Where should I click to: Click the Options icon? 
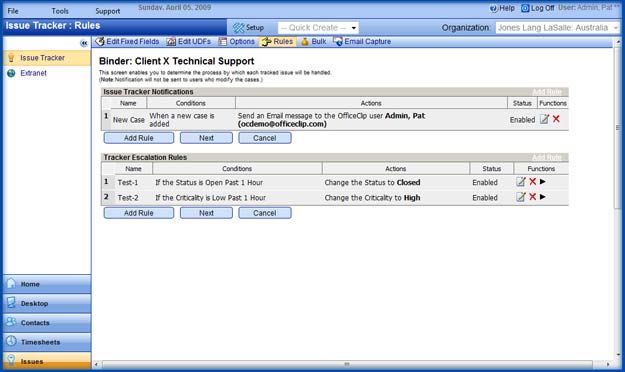point(222,41)
